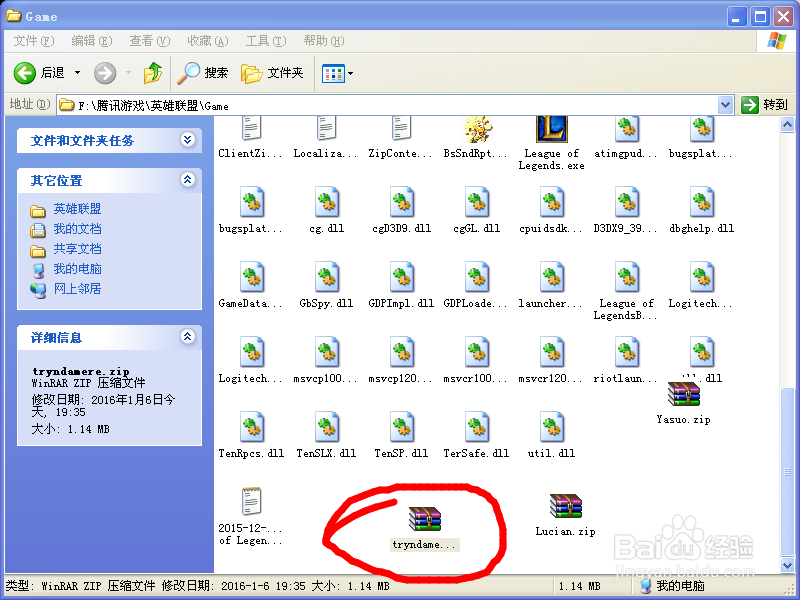Image resolution: width=800 pixels, height=600 pixels.
Task: Open the views dropdown button
Action: click(x=337, y=73)
